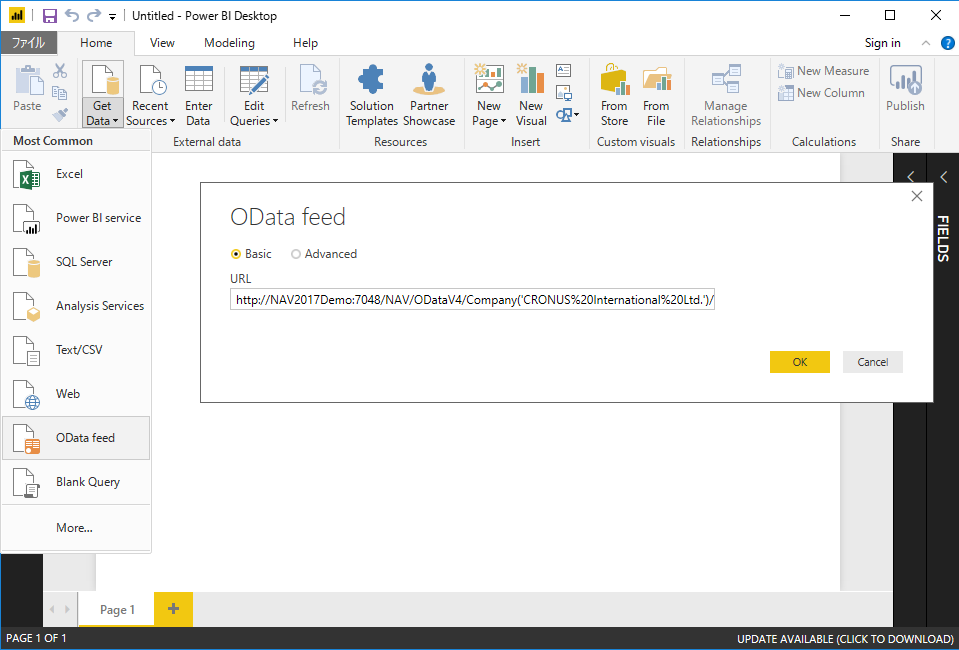Click More... in the Get Data menu
Viewport: 959px width, 650px height.
76,528
